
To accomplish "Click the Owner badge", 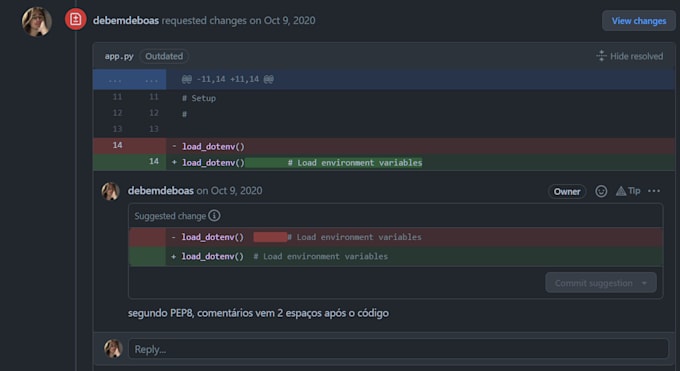I will 566,191.
